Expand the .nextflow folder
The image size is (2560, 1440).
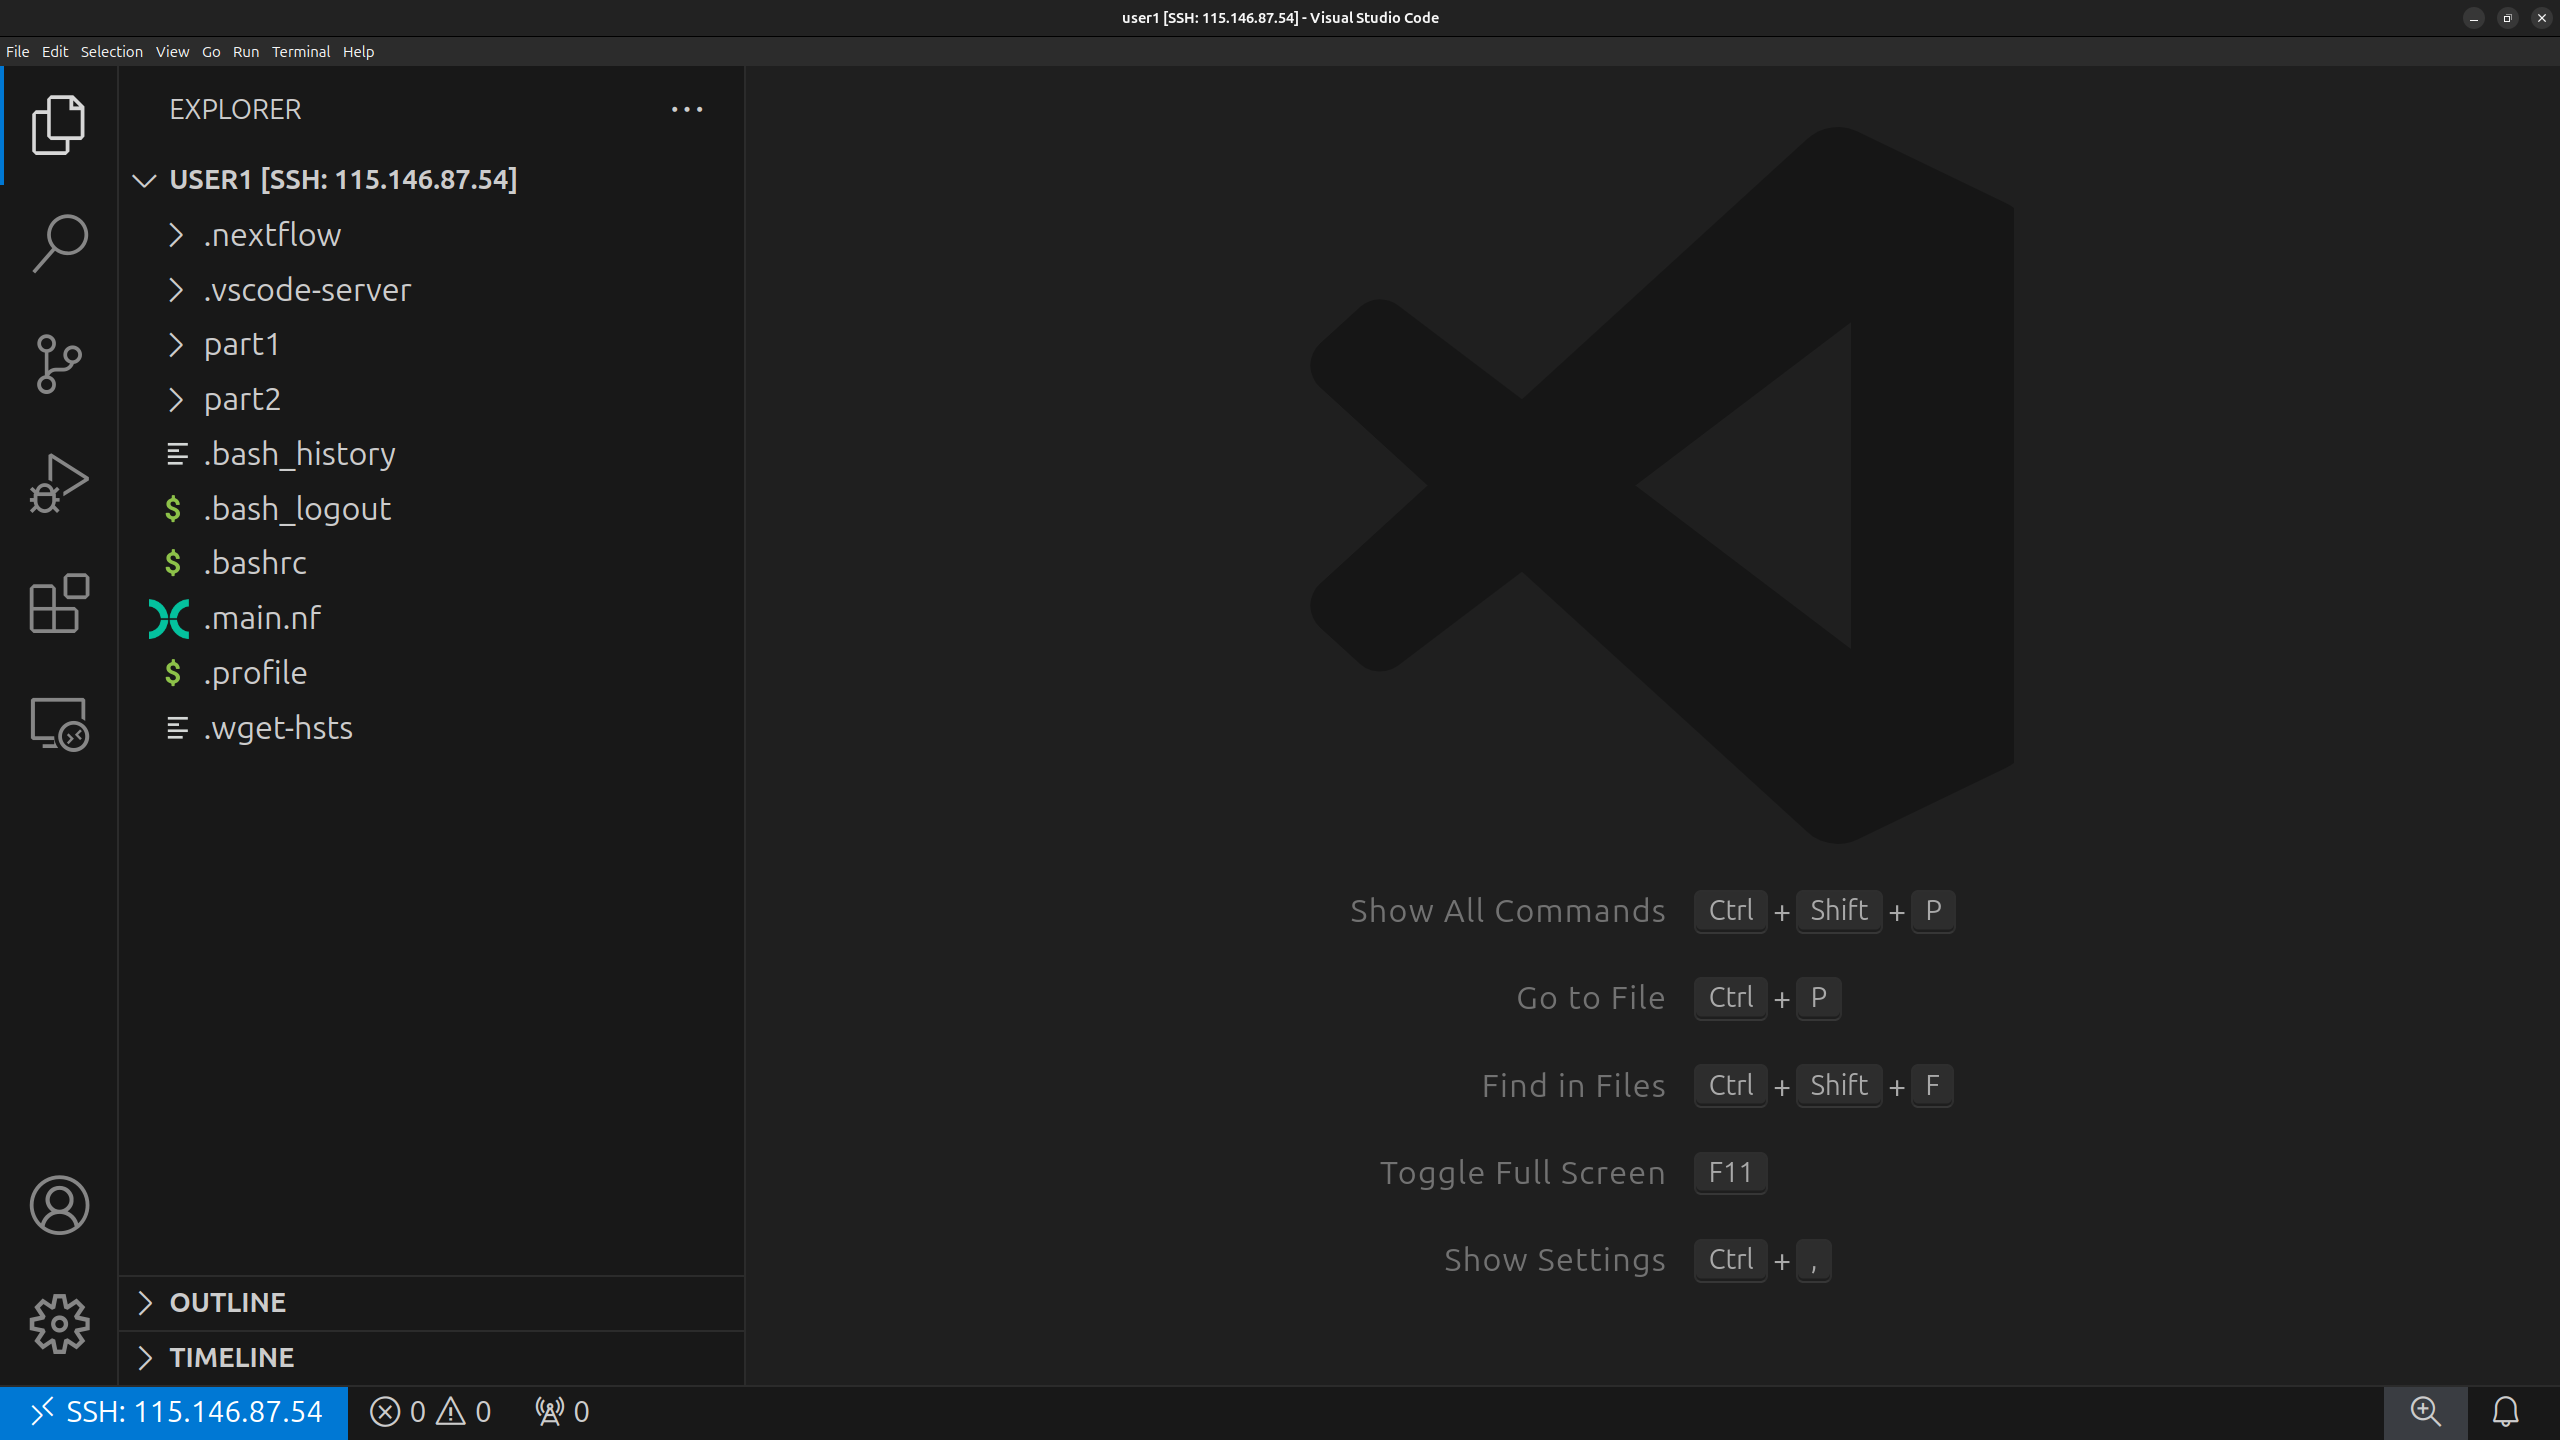pyautogui.click(x=272, y=235)
